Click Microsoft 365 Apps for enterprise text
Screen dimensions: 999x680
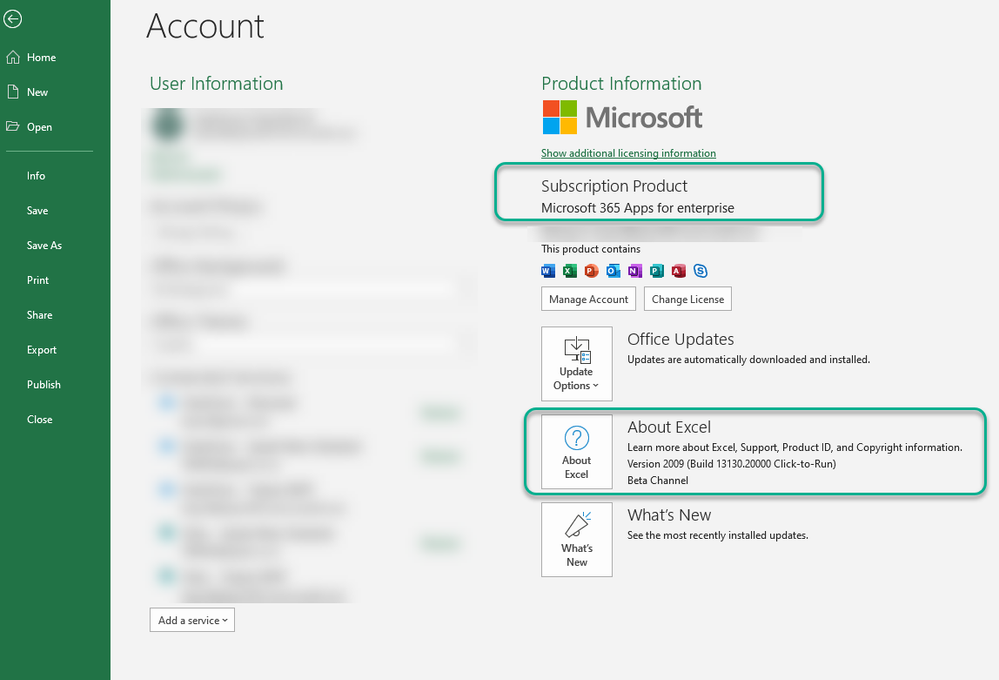pos(638,208)
